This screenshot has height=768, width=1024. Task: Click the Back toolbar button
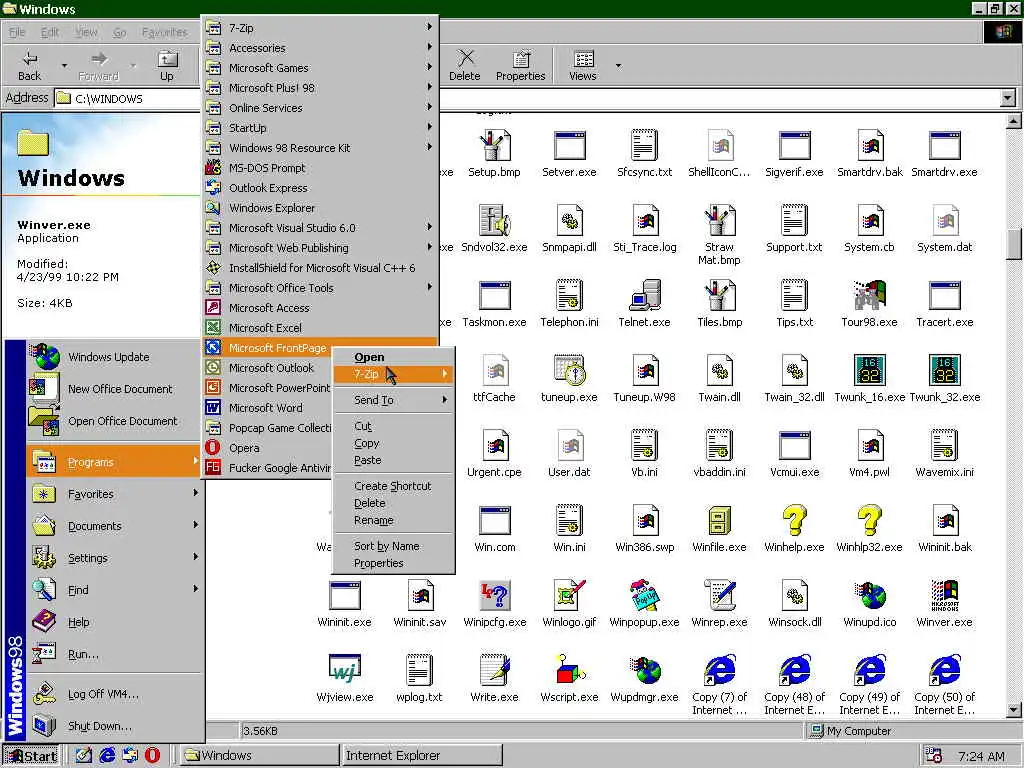(29, 65)
